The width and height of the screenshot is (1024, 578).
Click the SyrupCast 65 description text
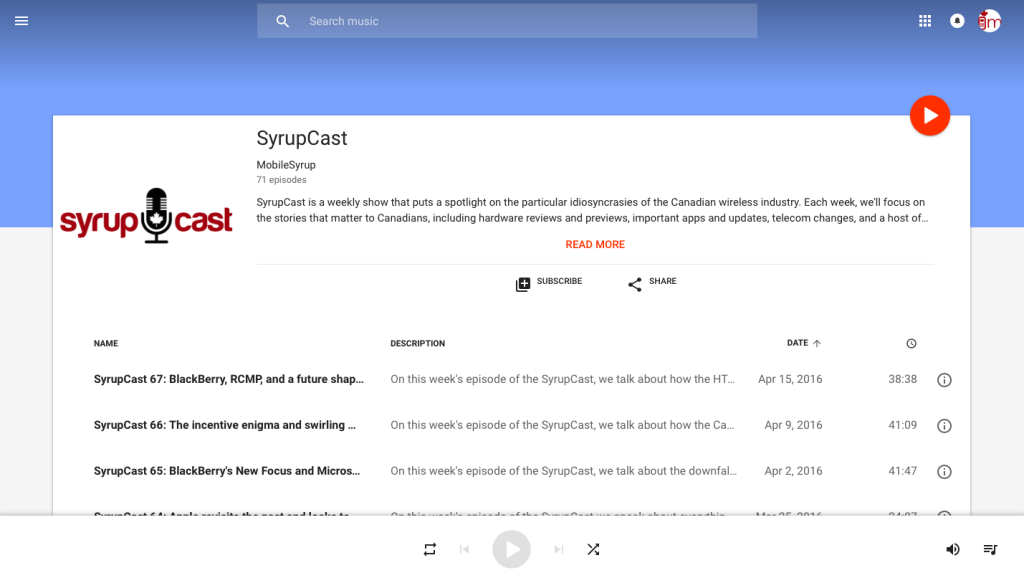click(564, 471)
